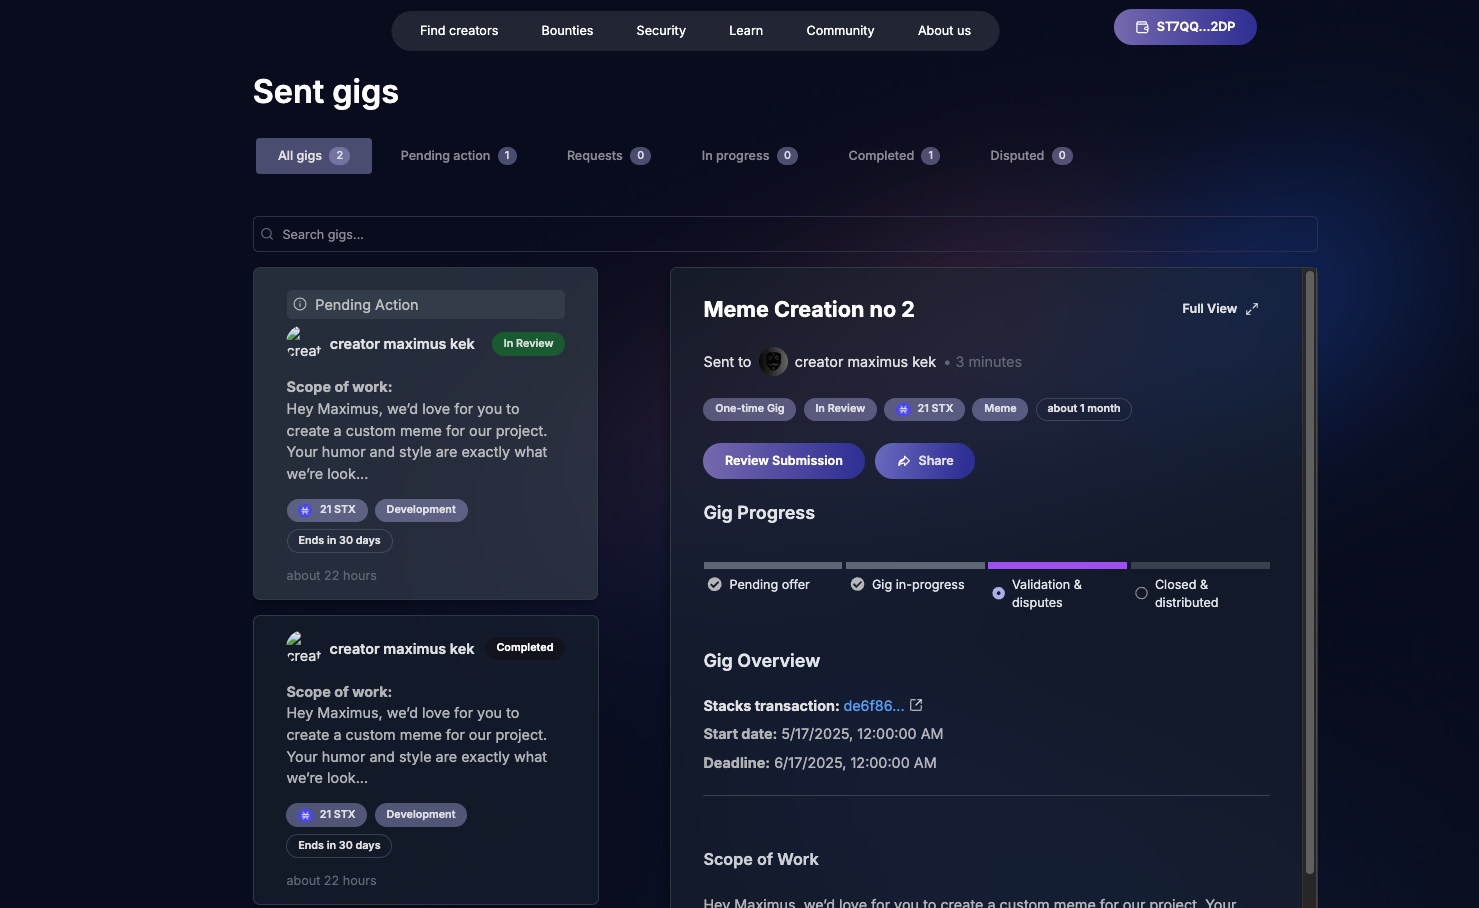Click the Pending Action info icon
Viewport: 1479px width, 908px height.
(300, 304)
